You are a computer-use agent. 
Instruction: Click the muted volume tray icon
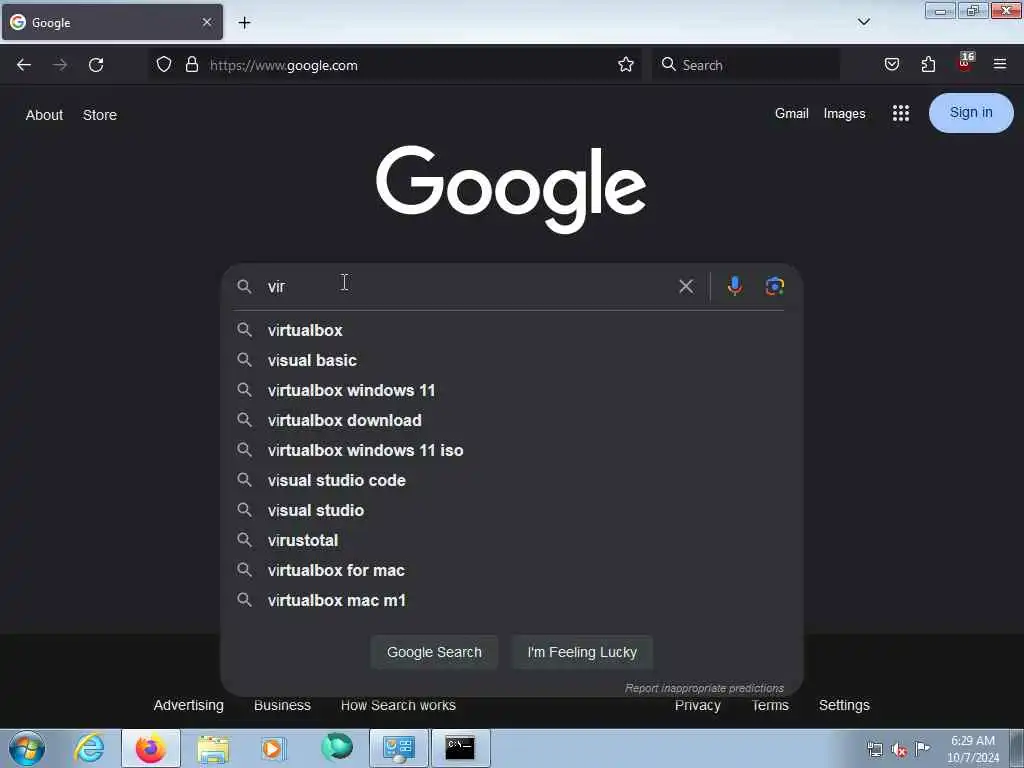899,750
